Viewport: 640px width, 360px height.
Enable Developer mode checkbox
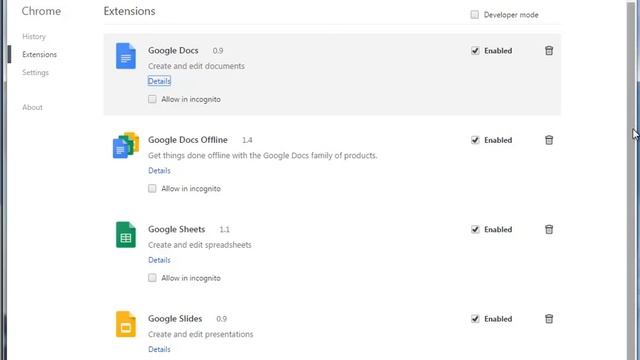474,15
